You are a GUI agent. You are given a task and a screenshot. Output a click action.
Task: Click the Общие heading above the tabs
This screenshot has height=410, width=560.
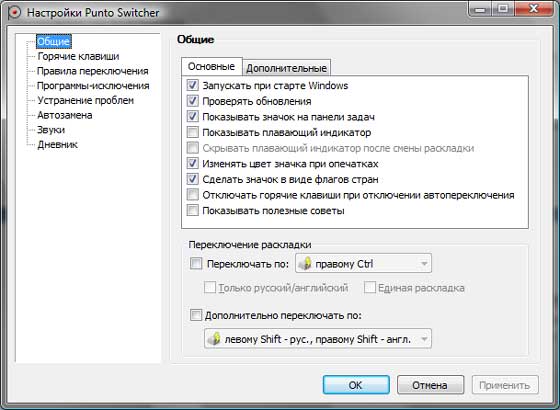(195, 39)
